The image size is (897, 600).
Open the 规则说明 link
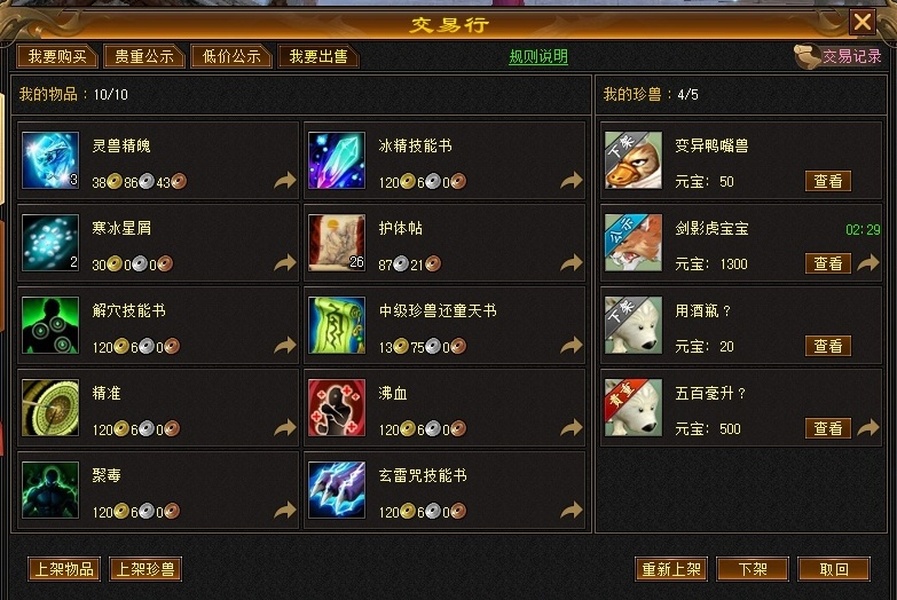tap(538, 57)
